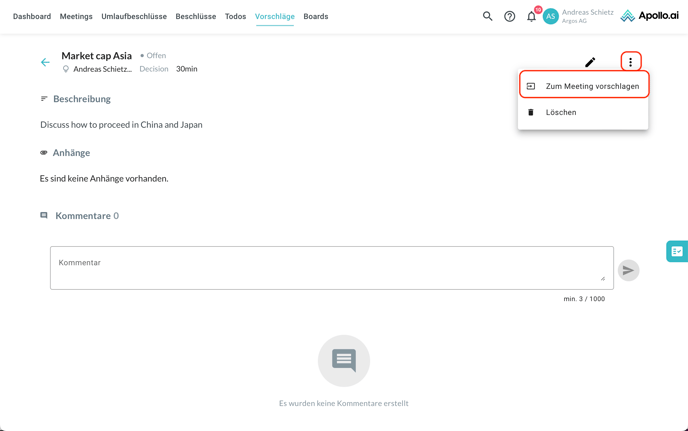Click the send comment arrow button
The width and height of the screenshot is (688, 431).
pyautogui.click(x=628, y=270)
